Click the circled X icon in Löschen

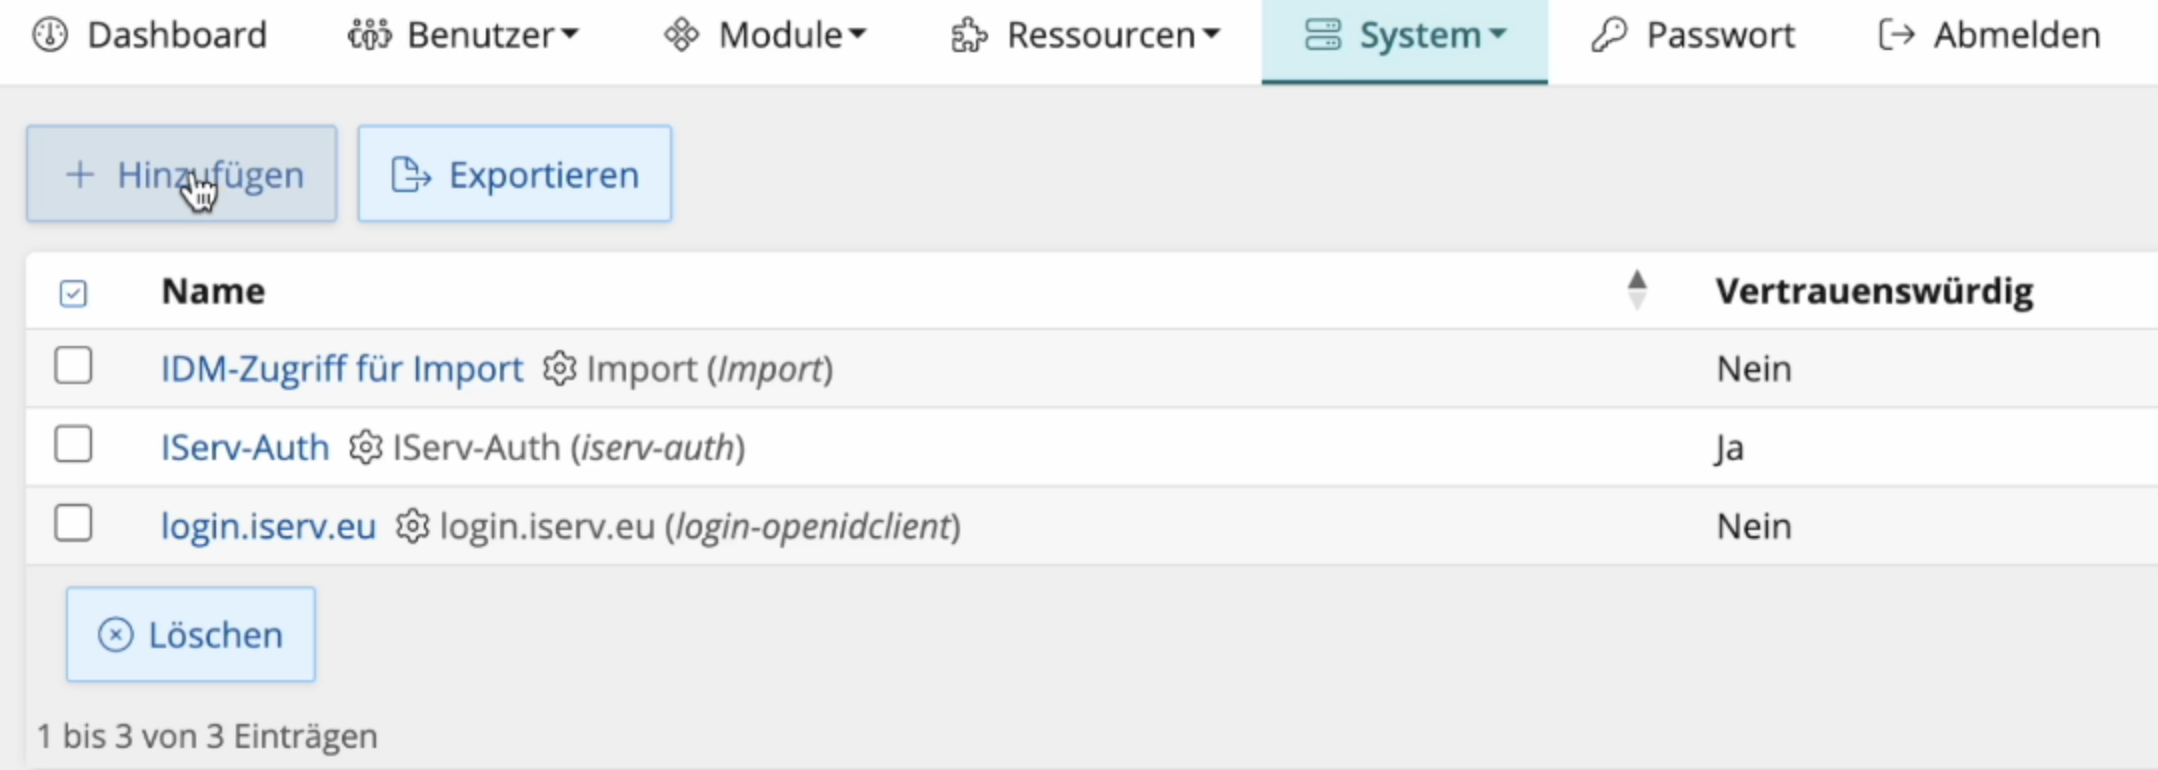pyautogui.click(x=115, y=635)
